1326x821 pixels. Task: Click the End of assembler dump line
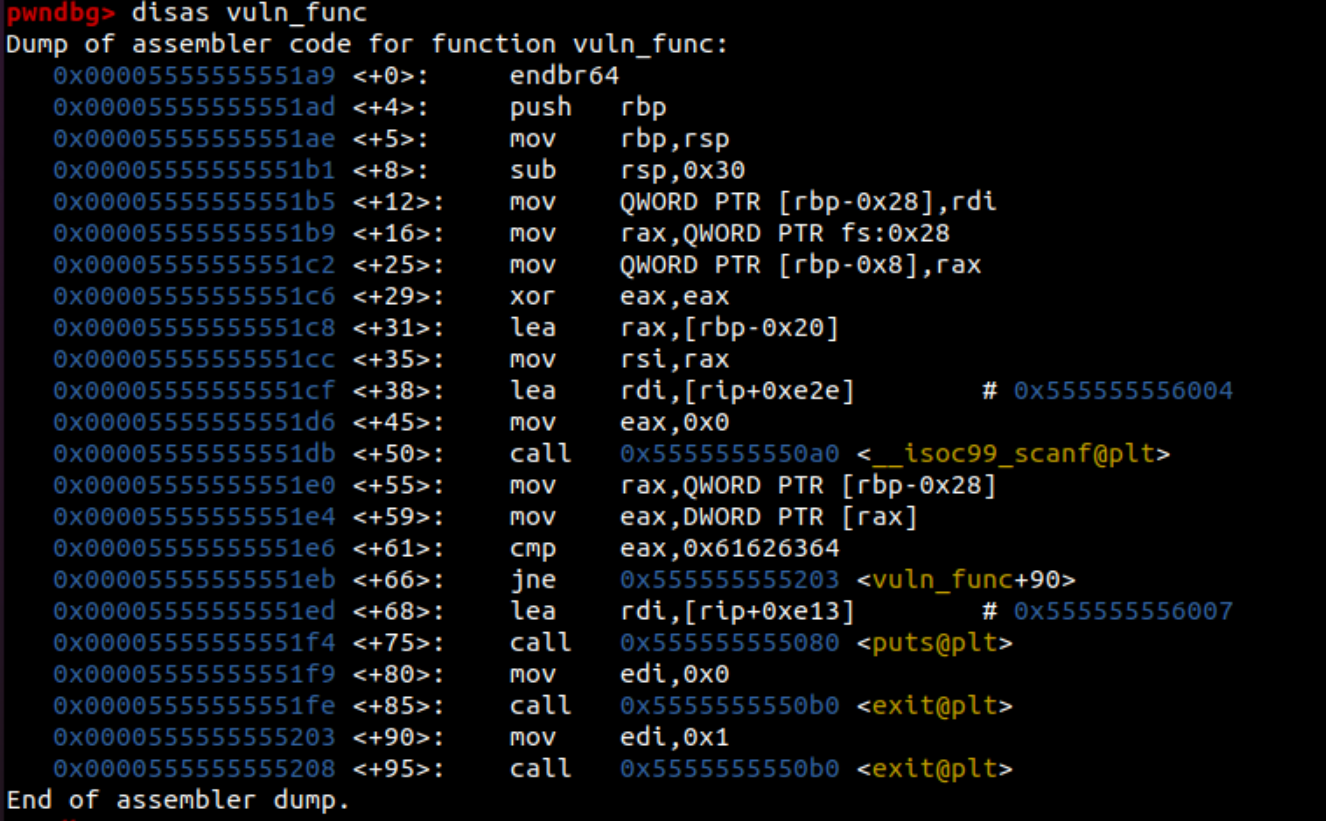(178, 800)
